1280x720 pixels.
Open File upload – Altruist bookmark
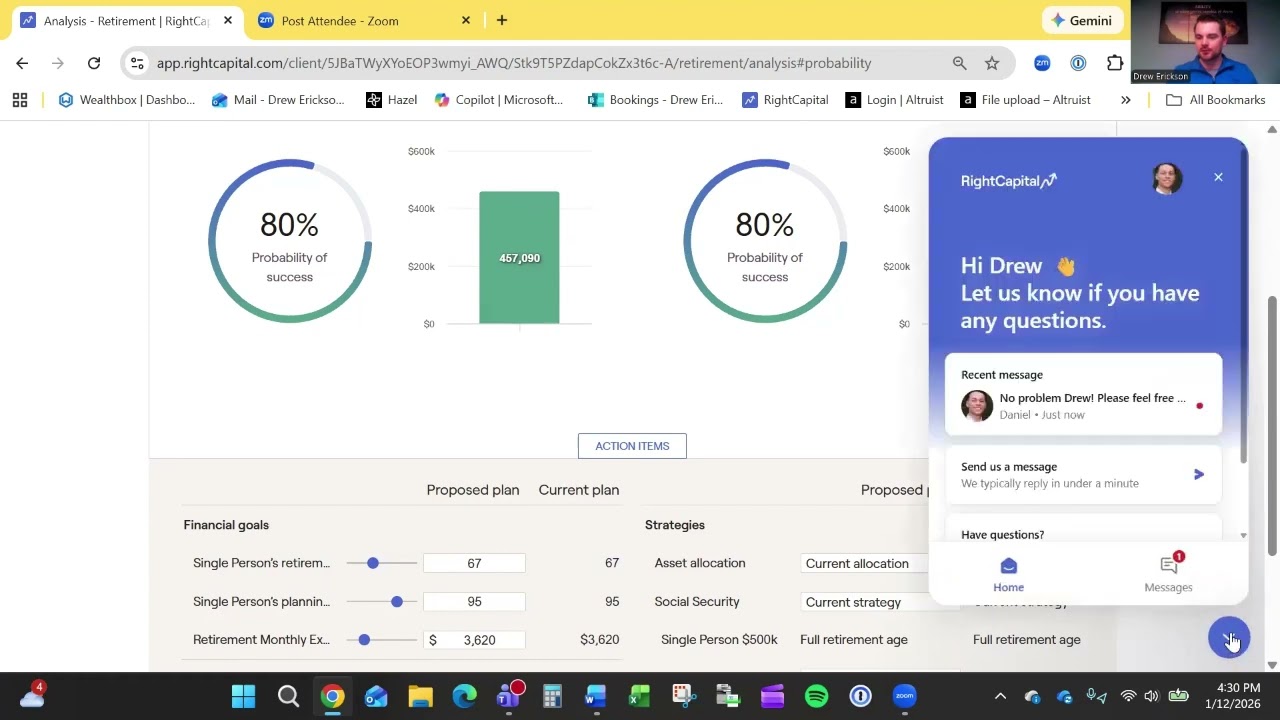(x=1025, y=100)
